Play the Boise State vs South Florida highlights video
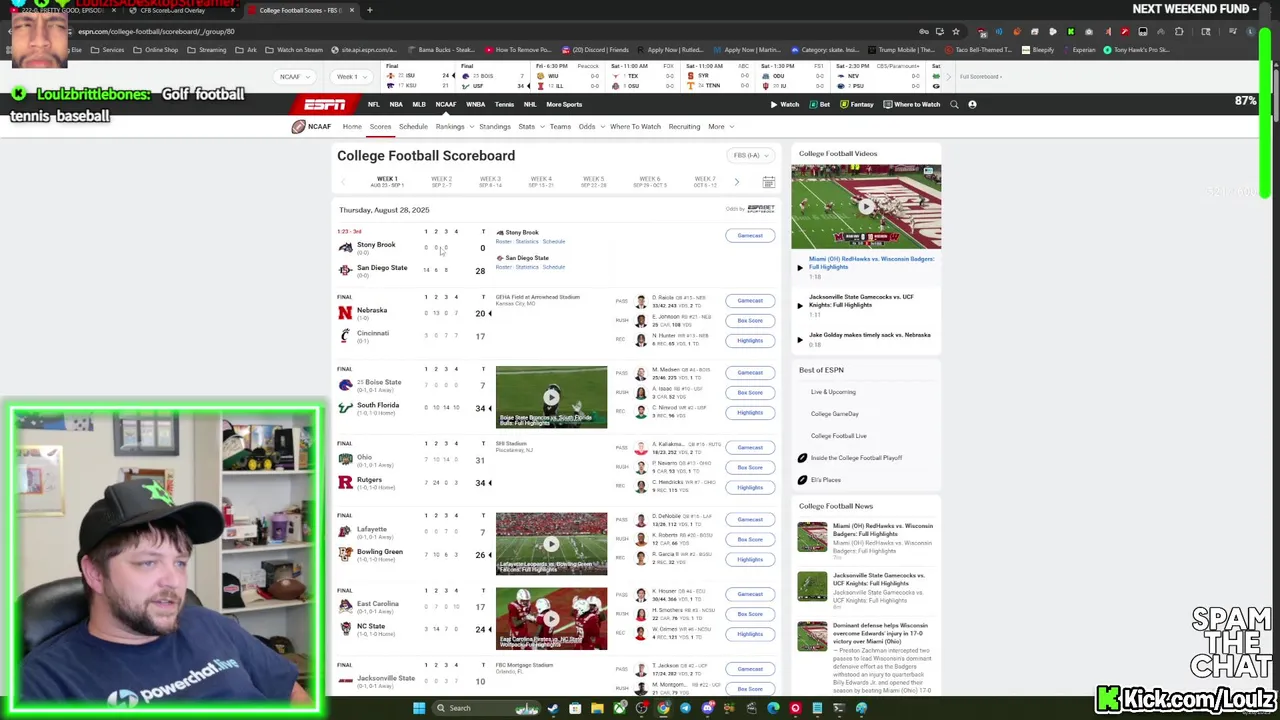 tap(551, 397)
